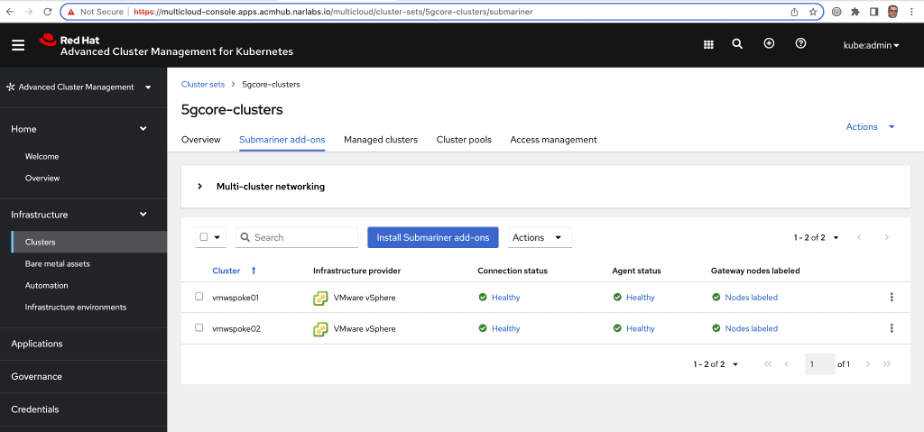Toggle the bulk select checkbox in the toolbar
The width and height of the screenshot is (924, 432).
(x=204, y=237)
